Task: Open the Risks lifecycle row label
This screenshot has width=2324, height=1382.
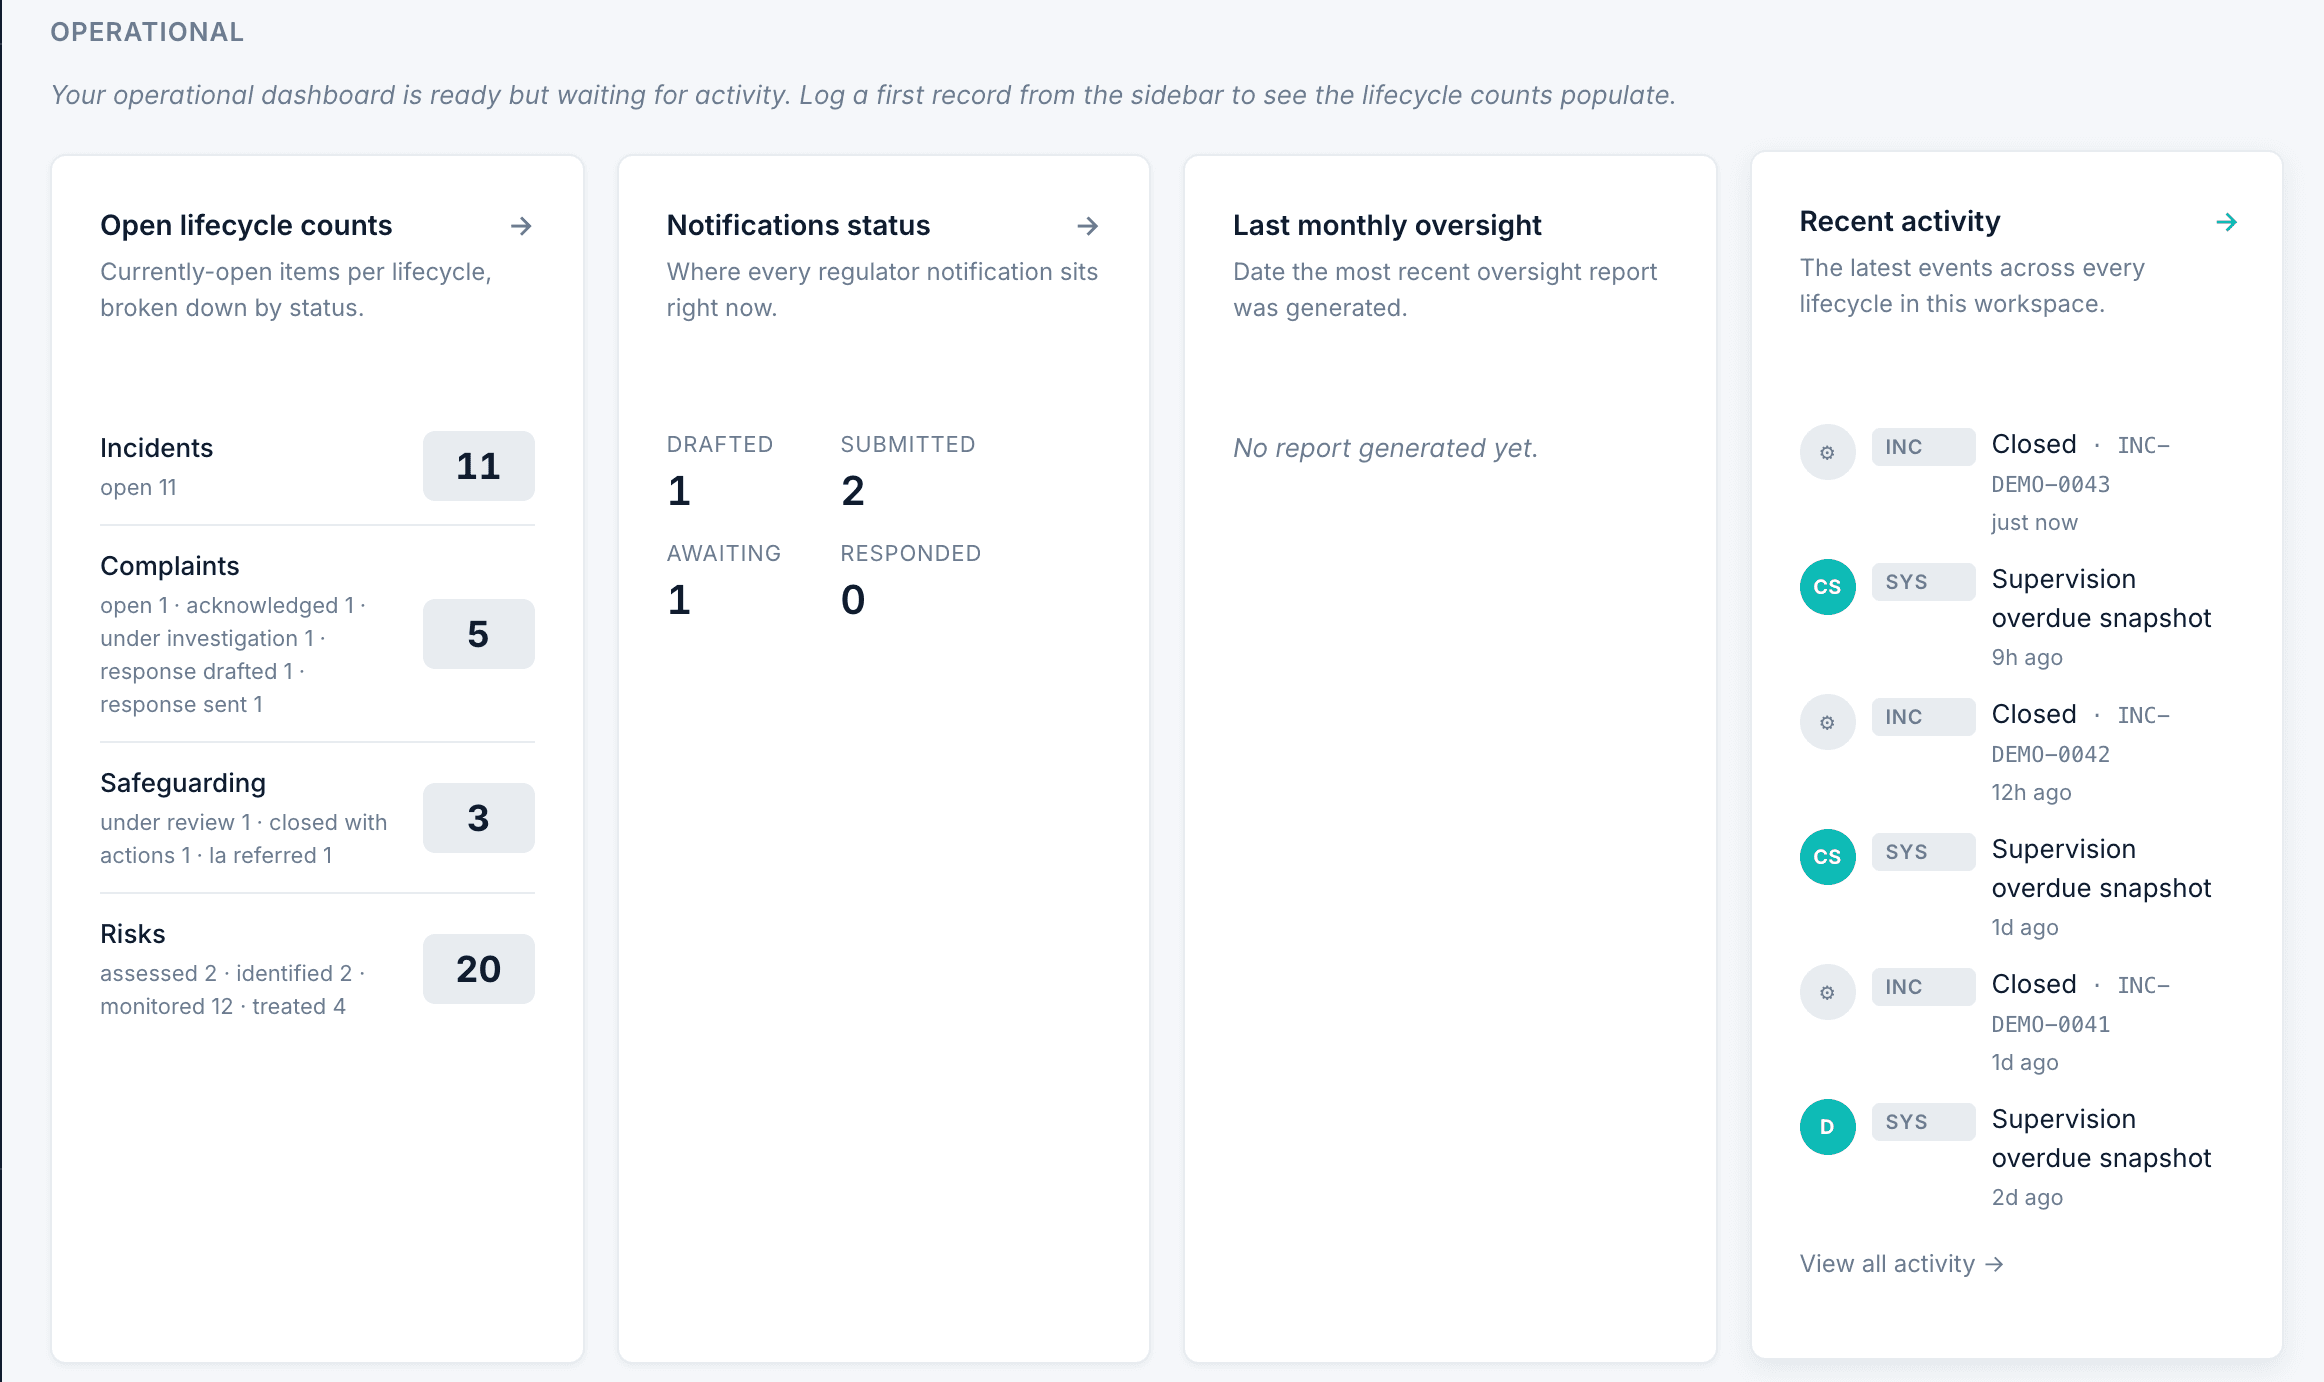Action: (x=133, y=934)
